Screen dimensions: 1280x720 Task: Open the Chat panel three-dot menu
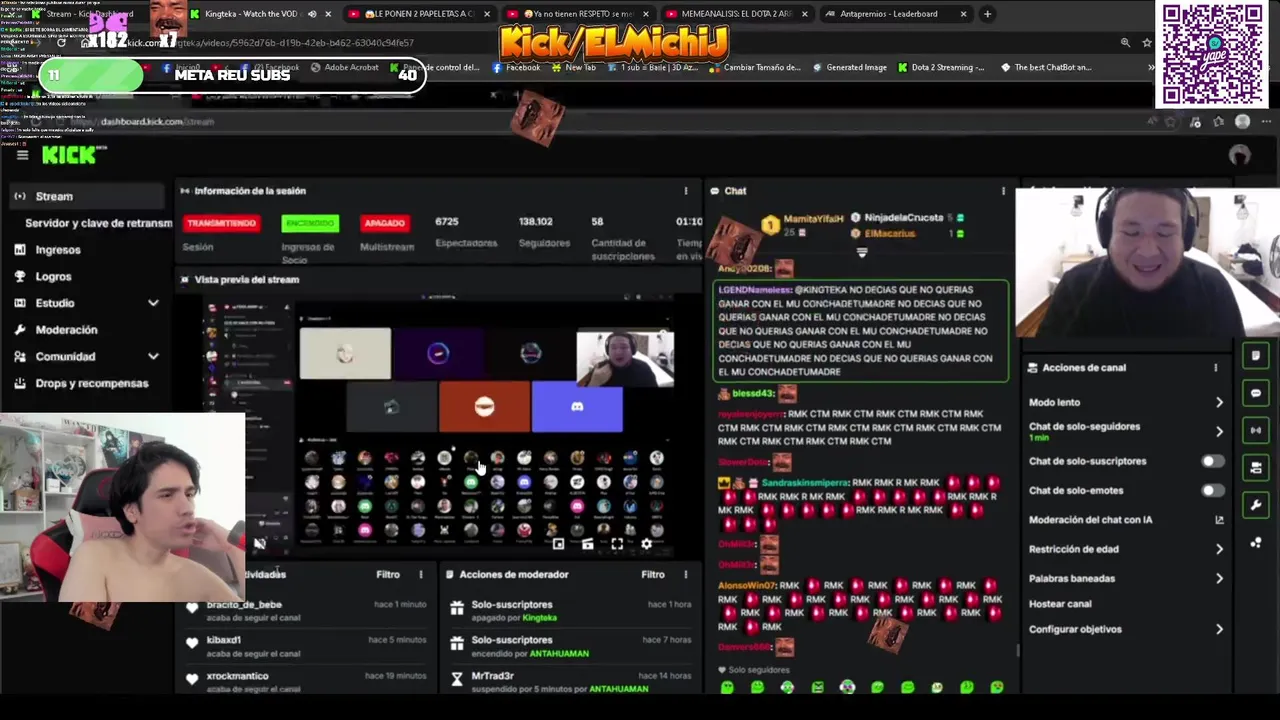(1003, 191)
